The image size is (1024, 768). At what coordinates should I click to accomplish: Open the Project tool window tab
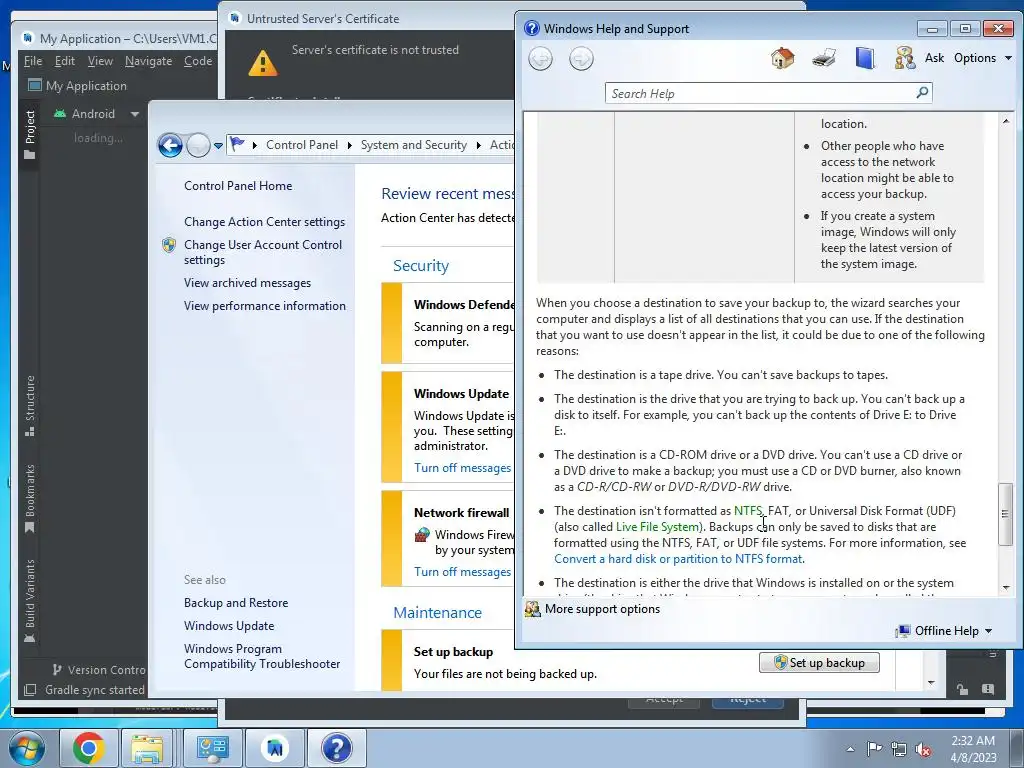click(29, 135)
